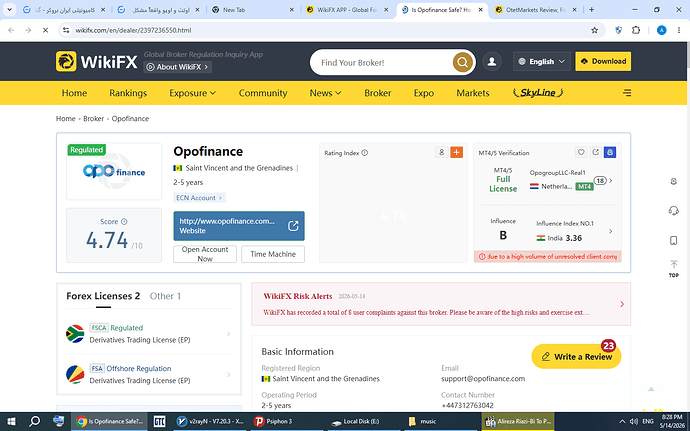The height and width of the screenshot is (431, 690).
Task: Open the SkyLine page
Action: (538, 92)
